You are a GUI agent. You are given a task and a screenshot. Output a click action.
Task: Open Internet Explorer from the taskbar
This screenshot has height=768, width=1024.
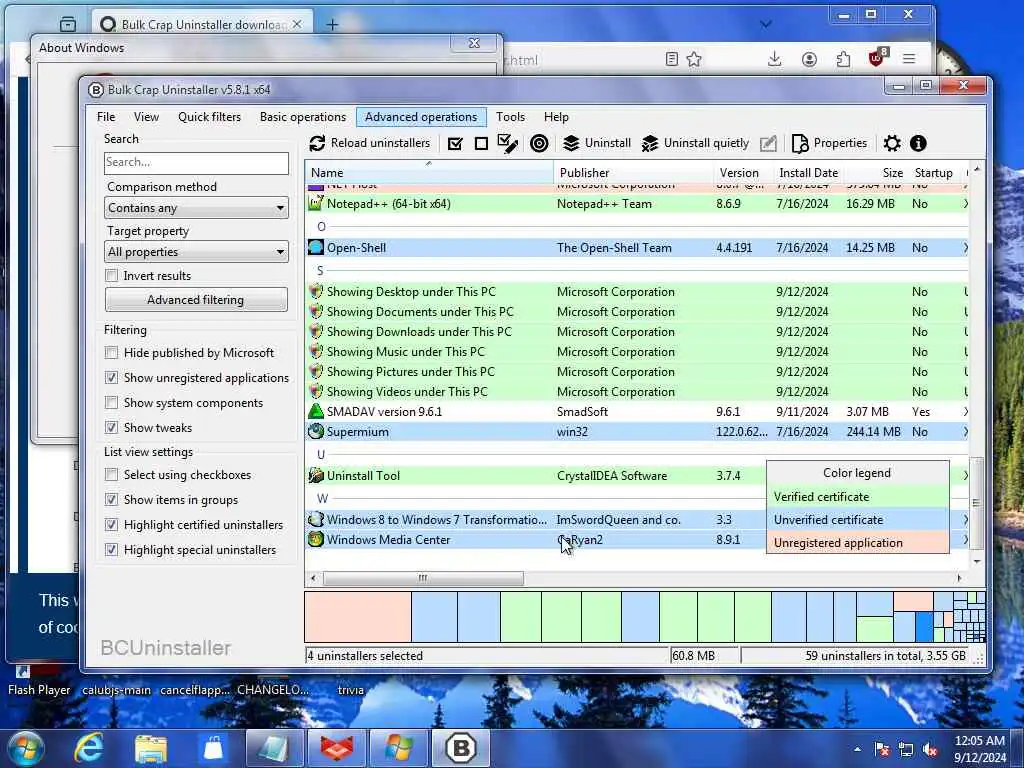88,748
